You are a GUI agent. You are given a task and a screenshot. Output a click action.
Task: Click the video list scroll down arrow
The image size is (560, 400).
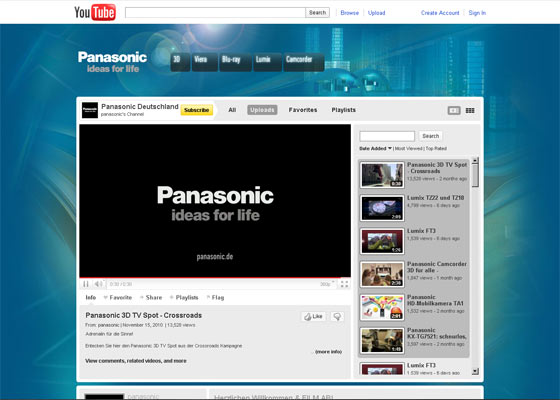click(475, 371)
